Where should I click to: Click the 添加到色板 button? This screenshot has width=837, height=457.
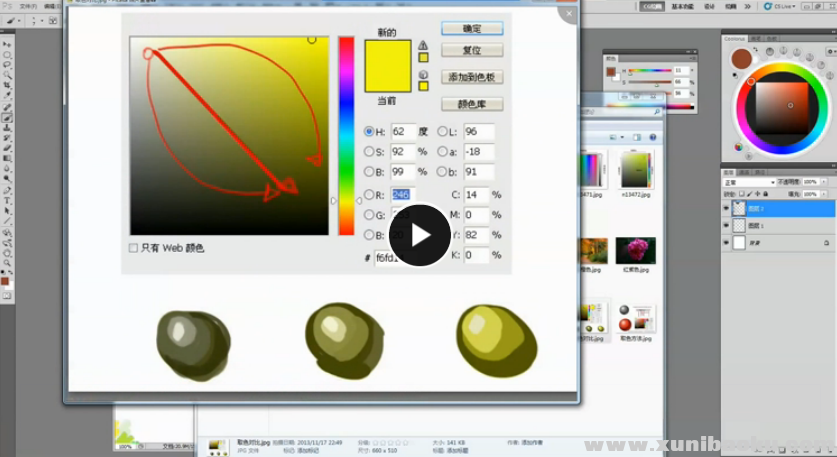coord(471,77)
